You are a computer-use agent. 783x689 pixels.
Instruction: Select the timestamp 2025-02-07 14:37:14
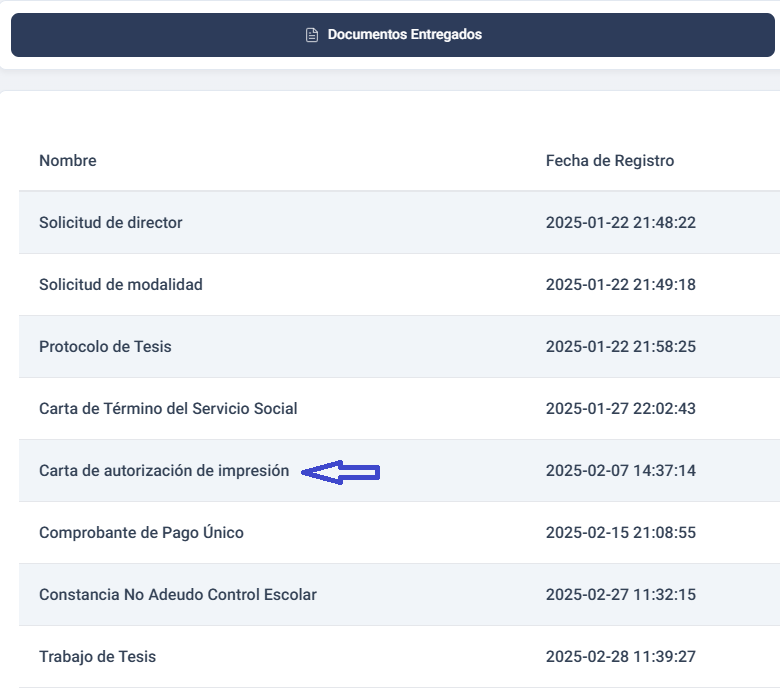[620, 471]
